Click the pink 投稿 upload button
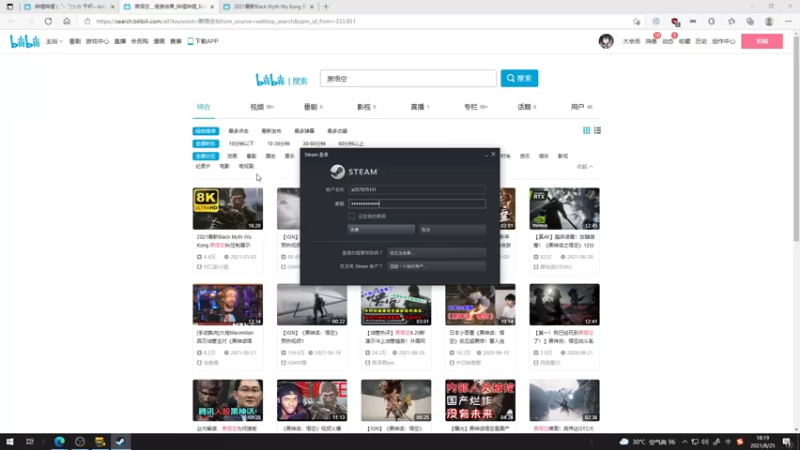This screenshot has height=450, width=800. (762, 41)
